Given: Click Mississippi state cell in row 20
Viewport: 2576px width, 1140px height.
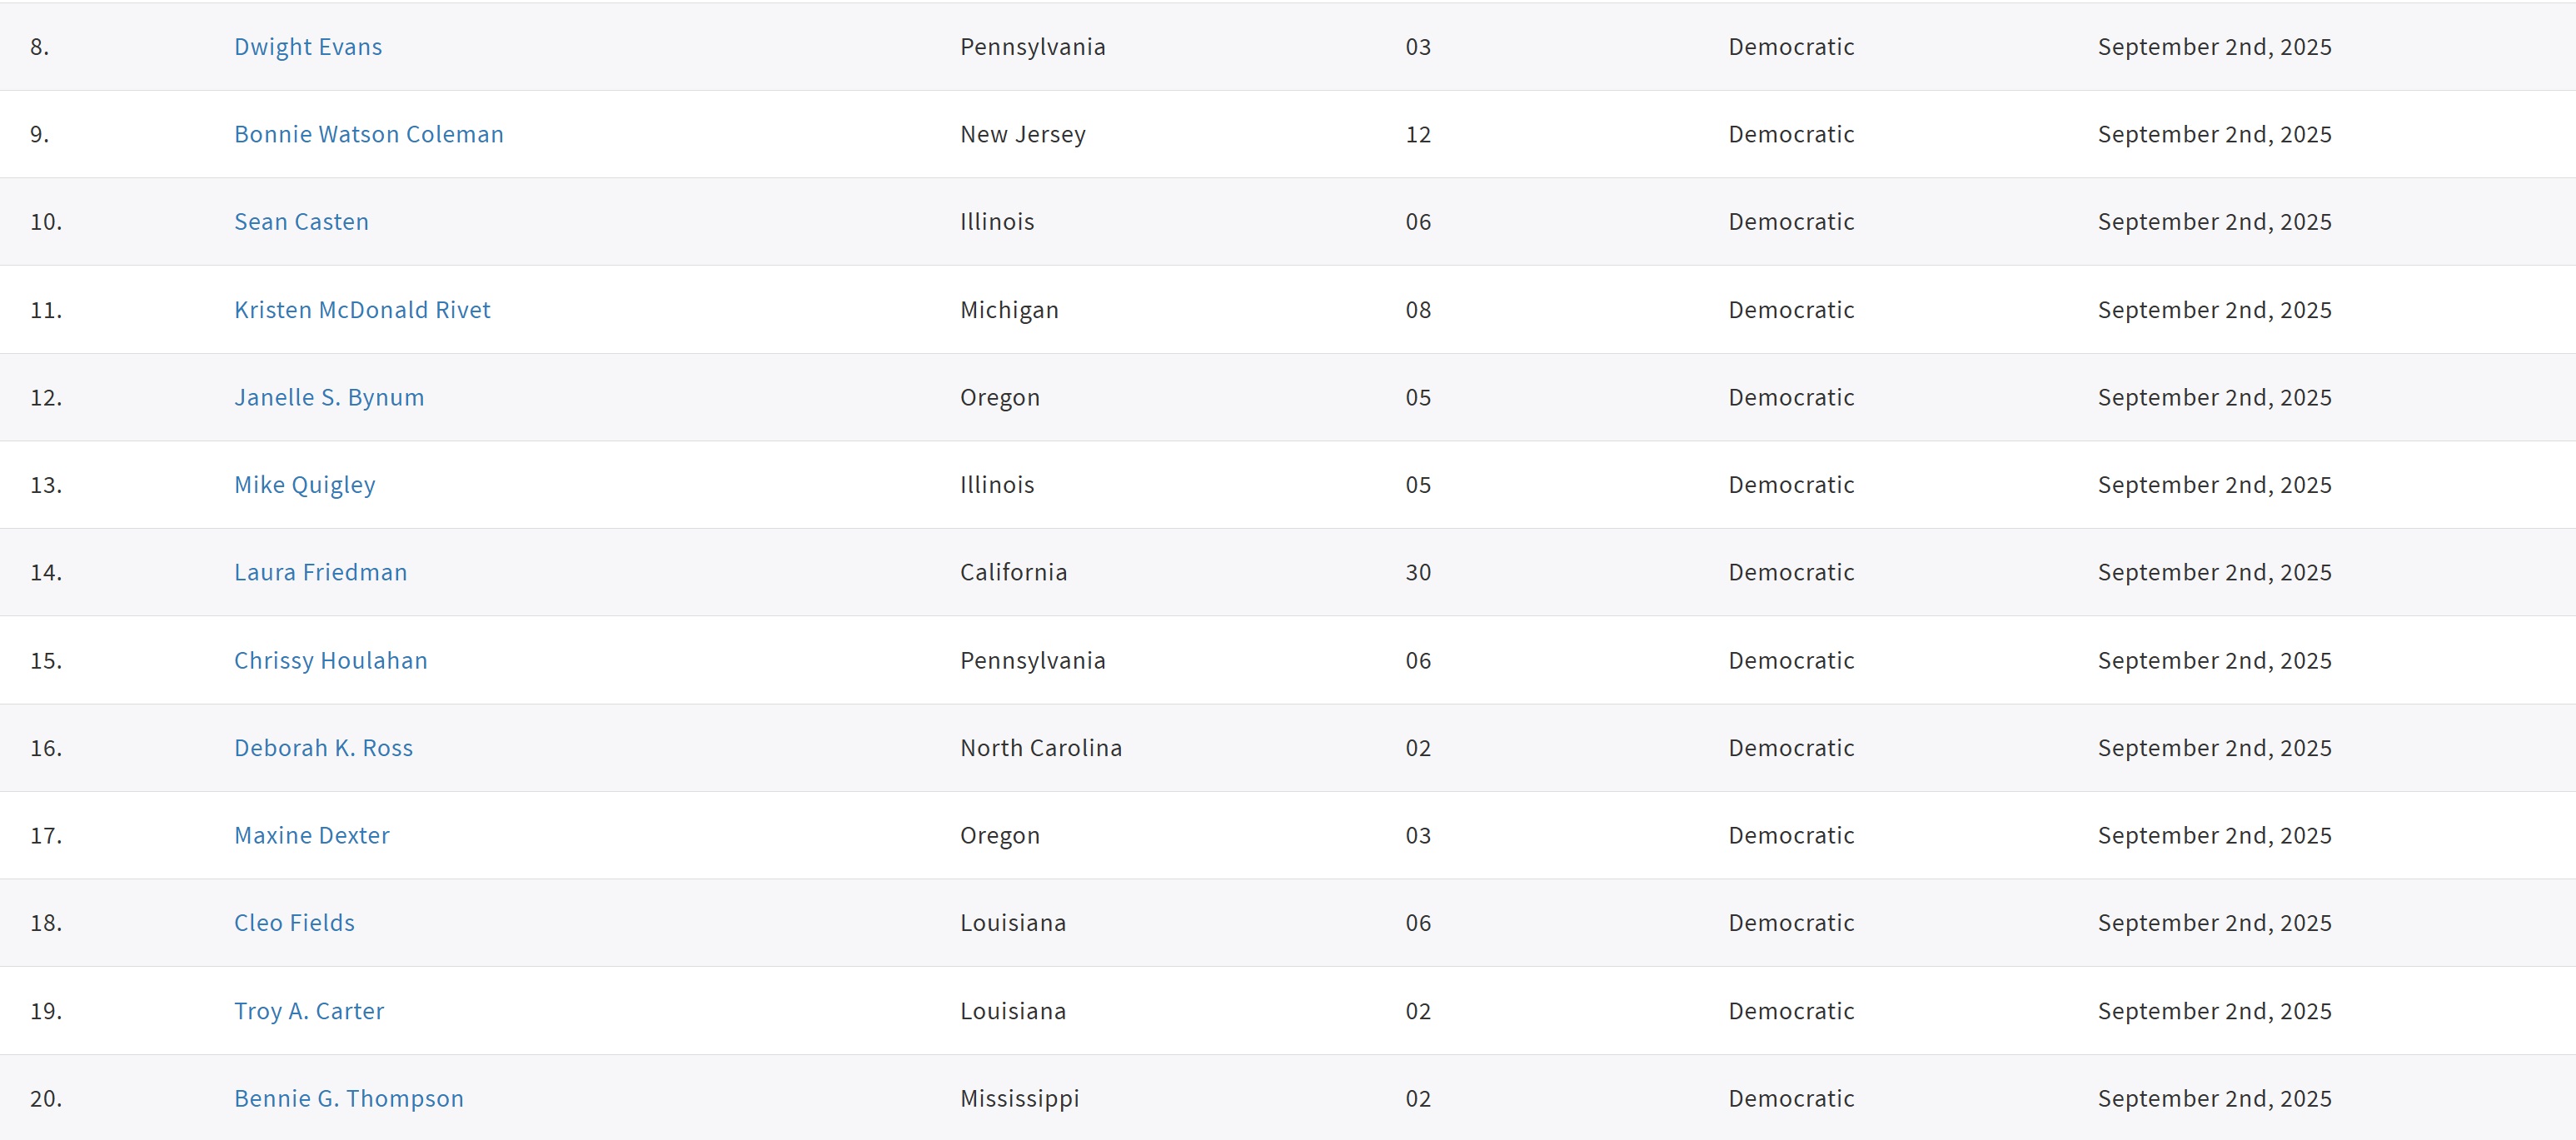Looking at the screenshot, I should (1020, 1098).
